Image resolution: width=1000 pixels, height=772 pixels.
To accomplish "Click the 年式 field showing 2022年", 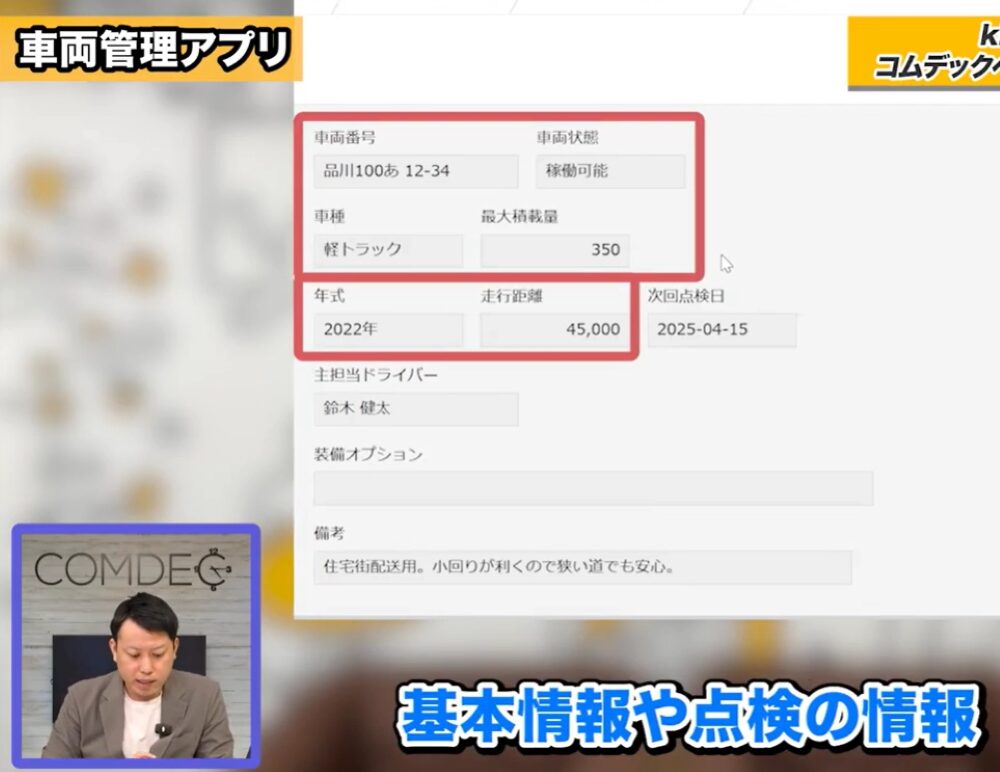I will (388, 329).
